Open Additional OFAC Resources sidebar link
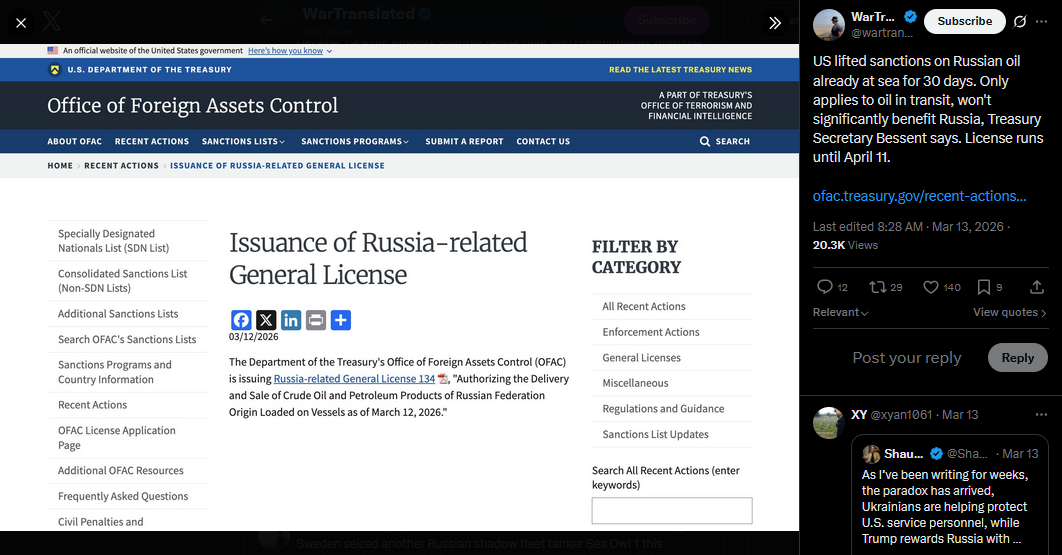Image resolution: width=1062 pixels, height=555 pixels. 121,470
